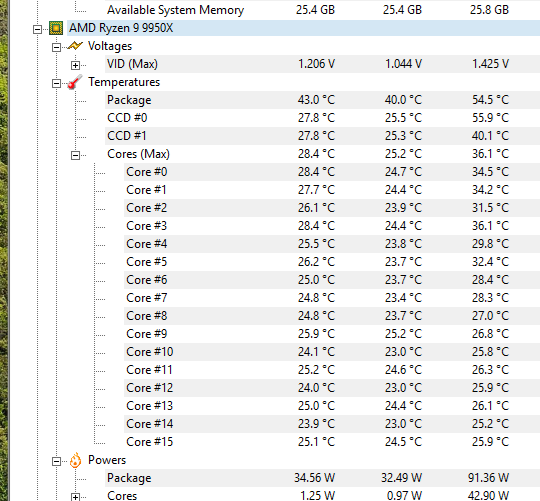Collapse the Voltages section

pyautogui.click(x=56, y=48)
